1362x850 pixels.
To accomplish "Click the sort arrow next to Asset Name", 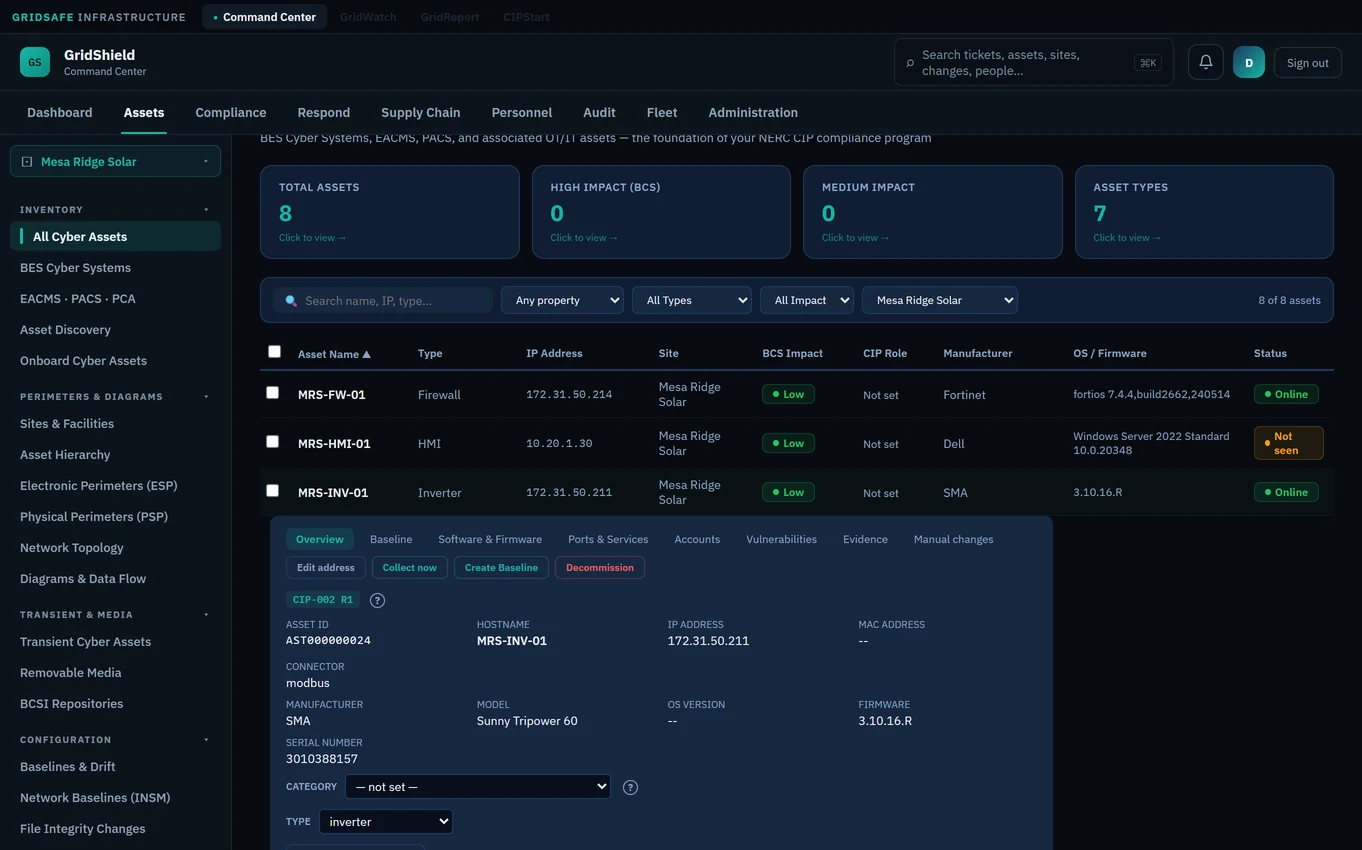I will click(x=366, y=354).
